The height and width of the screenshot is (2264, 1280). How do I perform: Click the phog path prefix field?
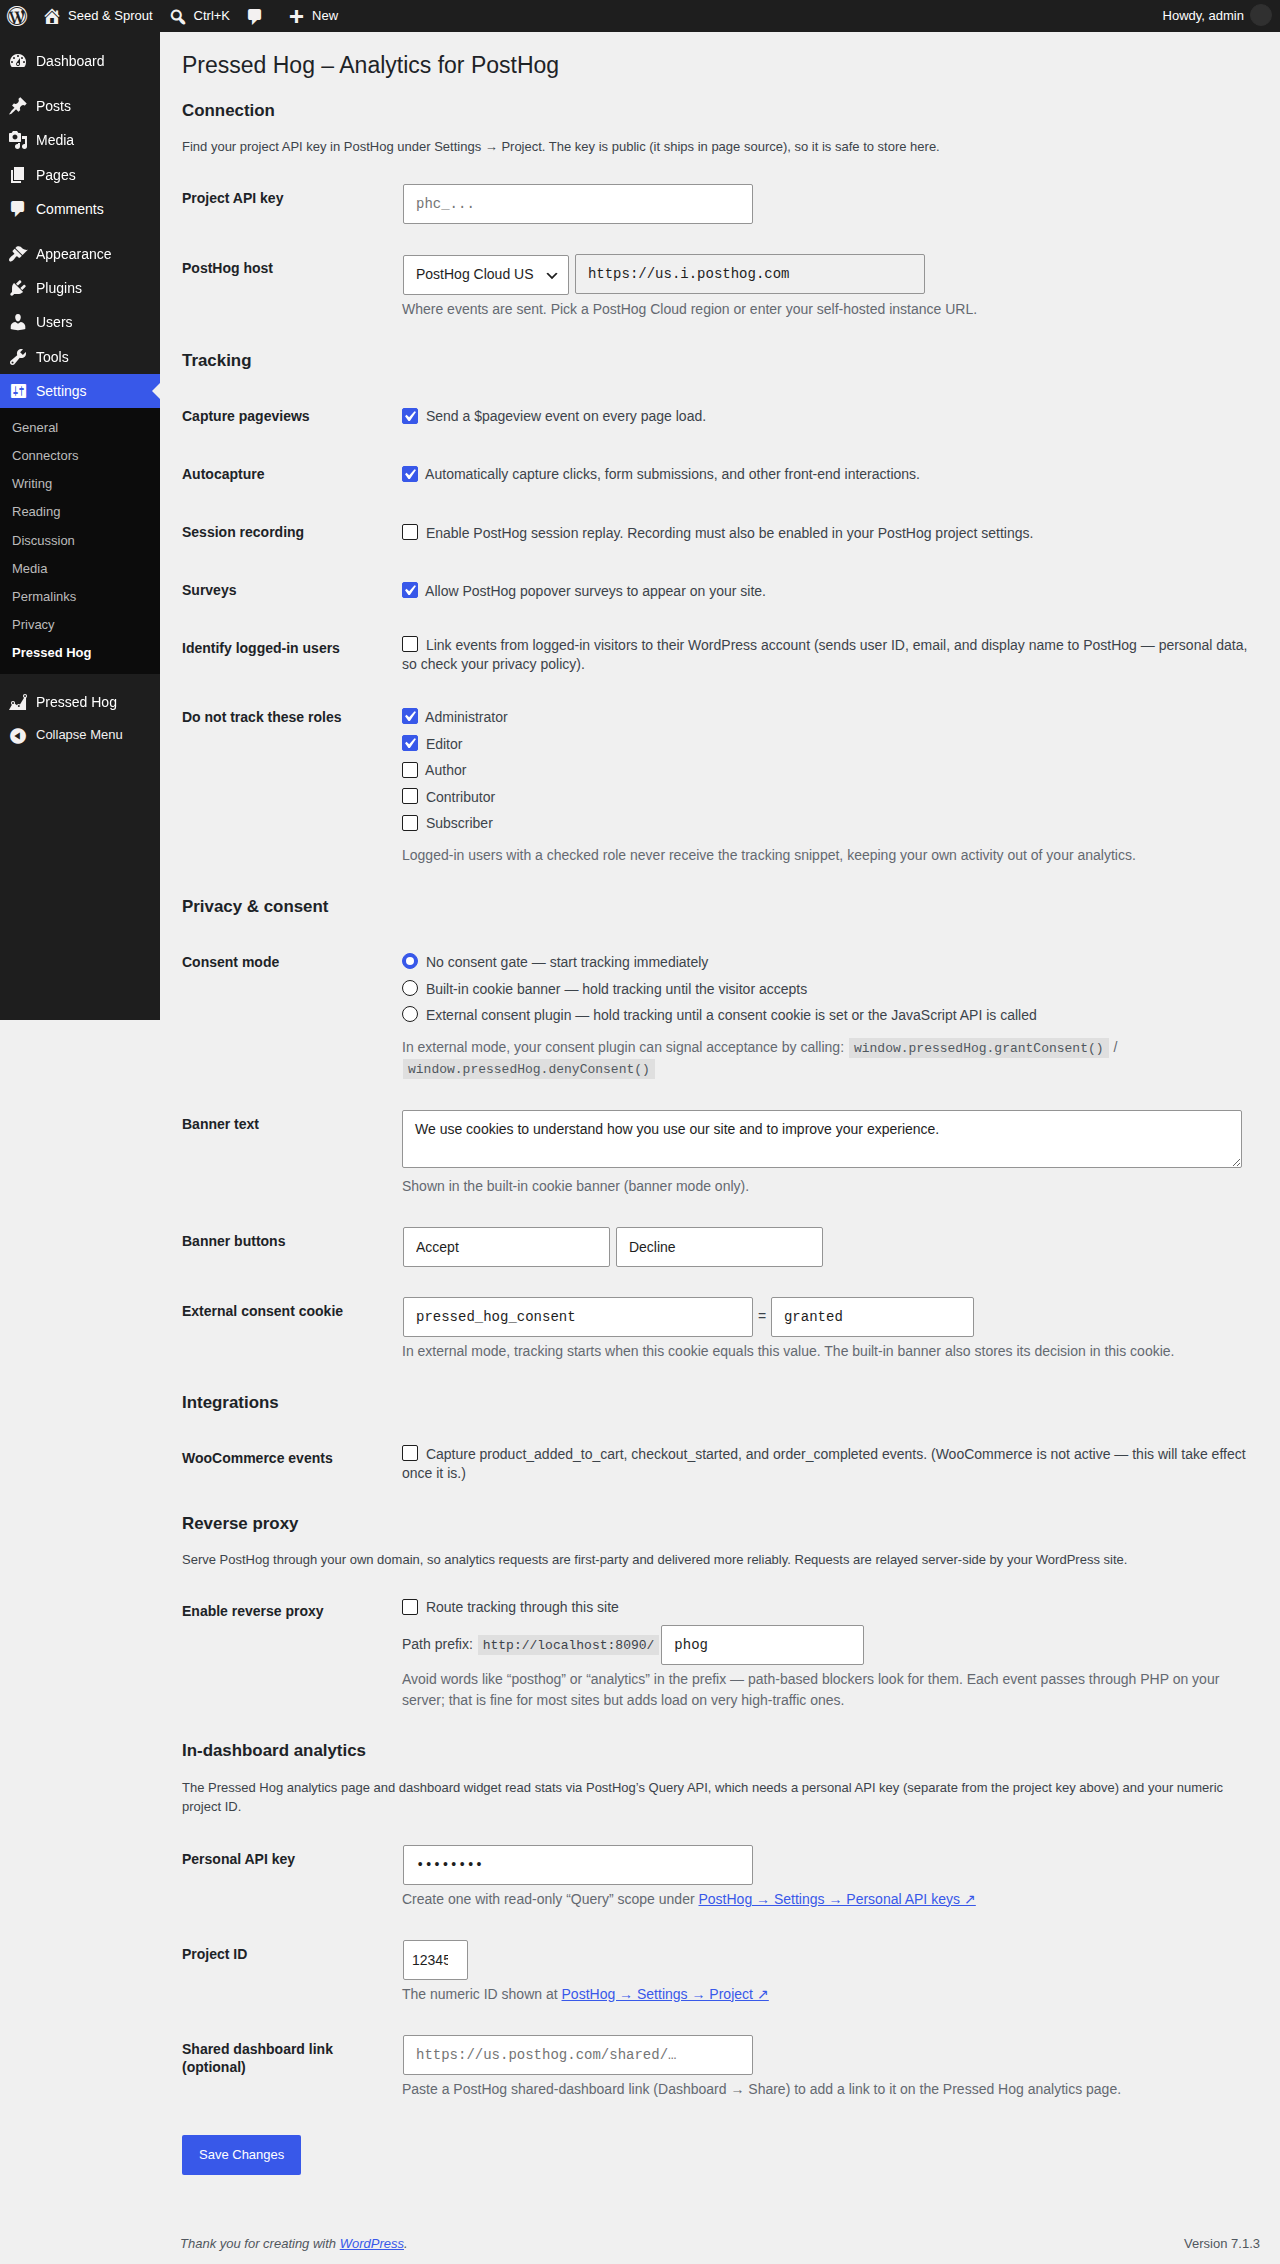[762, 1645]
